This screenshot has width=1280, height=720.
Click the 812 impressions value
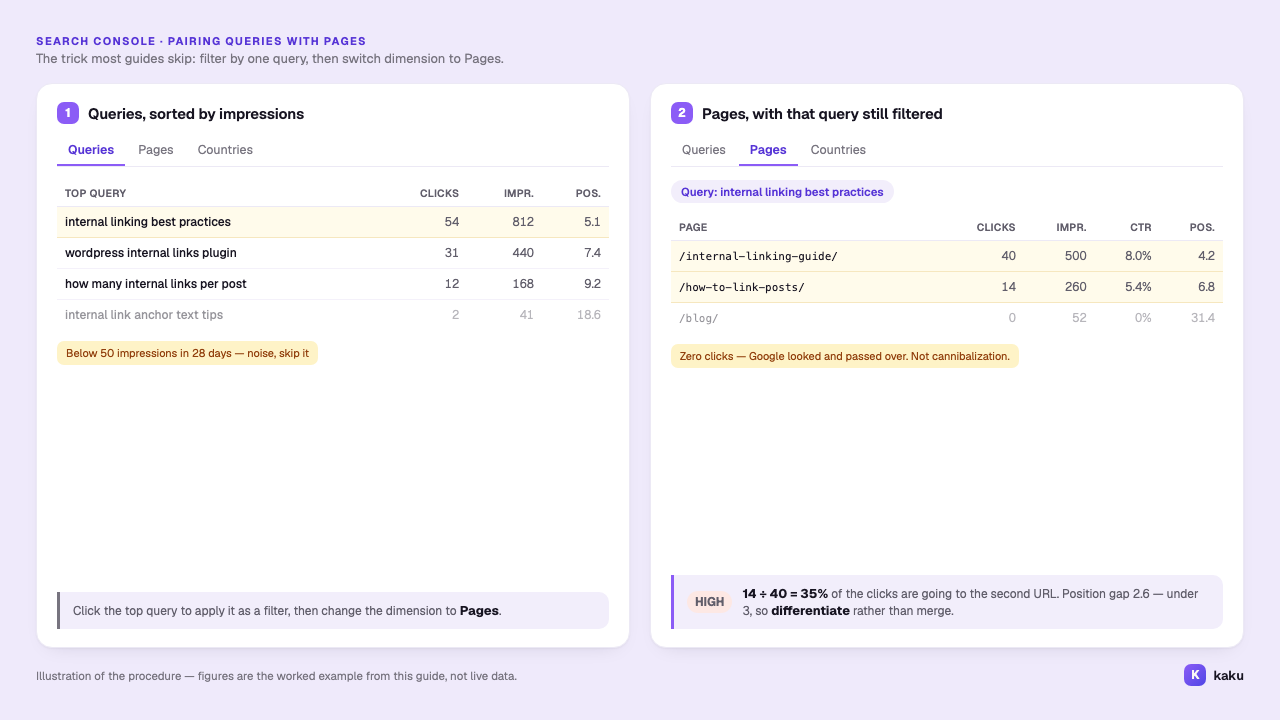[x=523, y=222]
